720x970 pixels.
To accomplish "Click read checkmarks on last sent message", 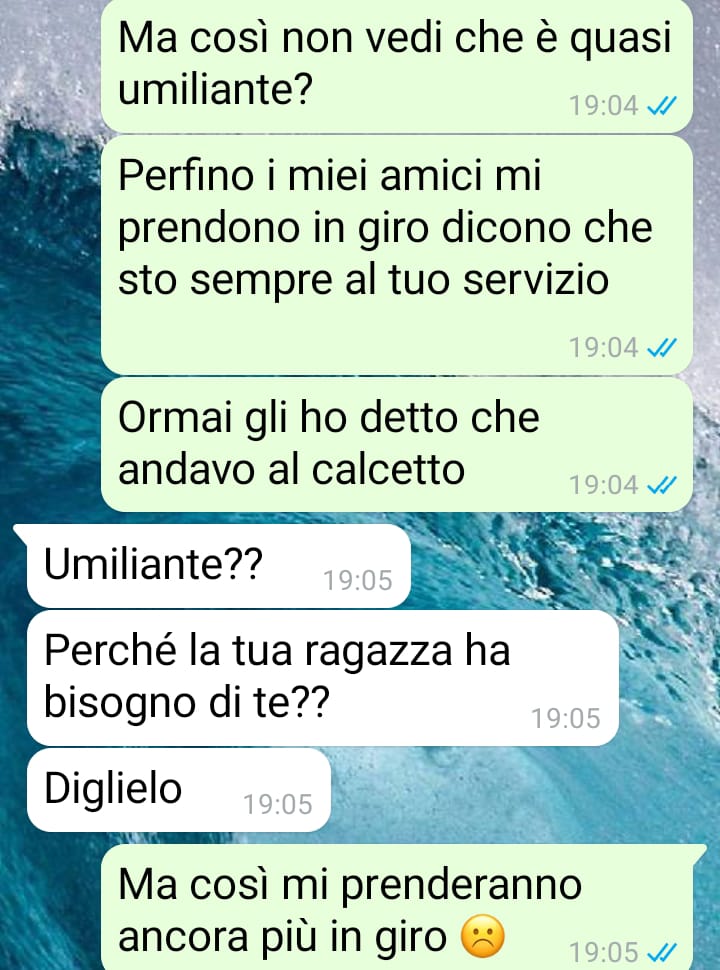I will [x=661, y=951].
